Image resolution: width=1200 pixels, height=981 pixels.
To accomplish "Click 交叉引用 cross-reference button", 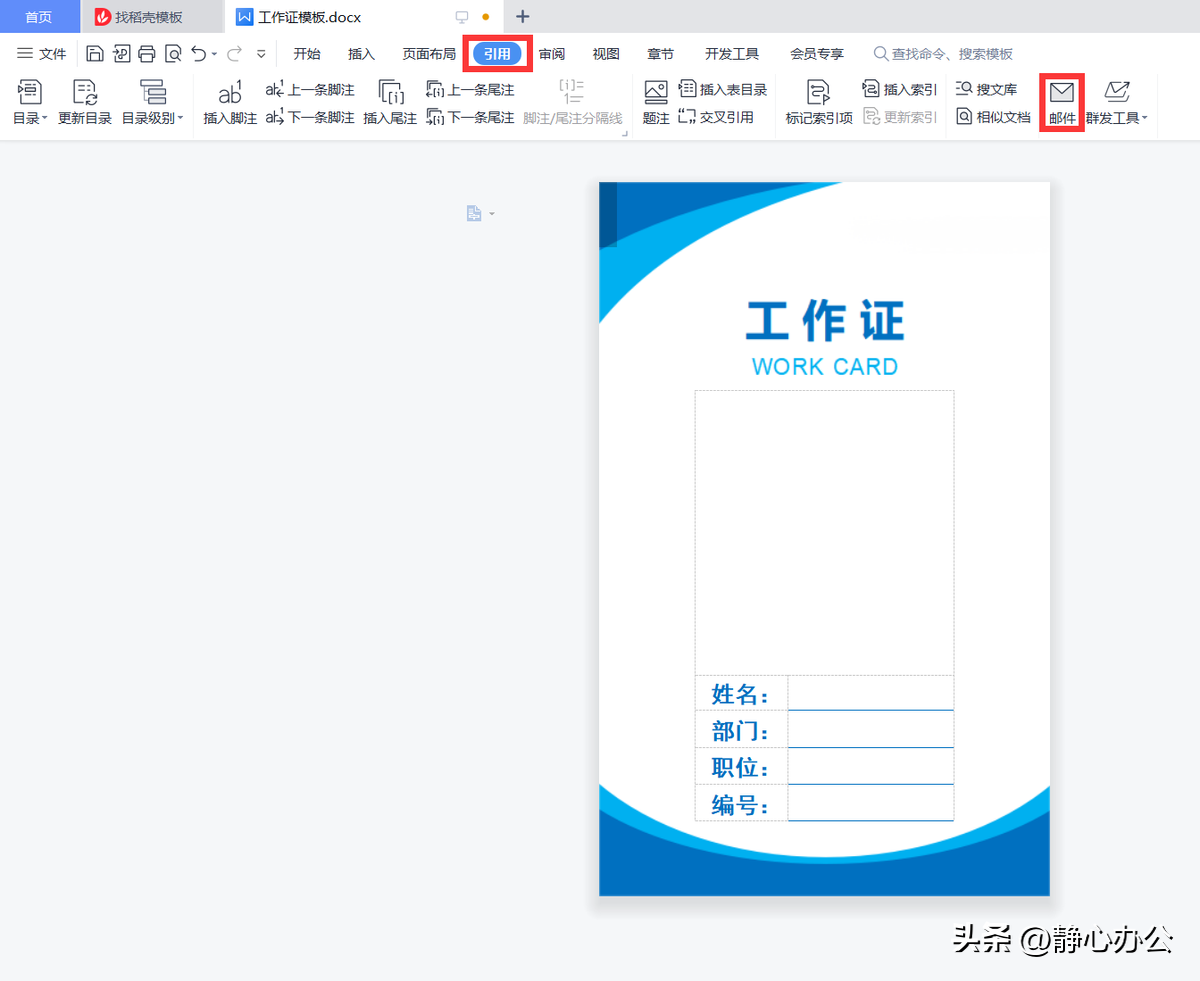I will pos(716,117).
